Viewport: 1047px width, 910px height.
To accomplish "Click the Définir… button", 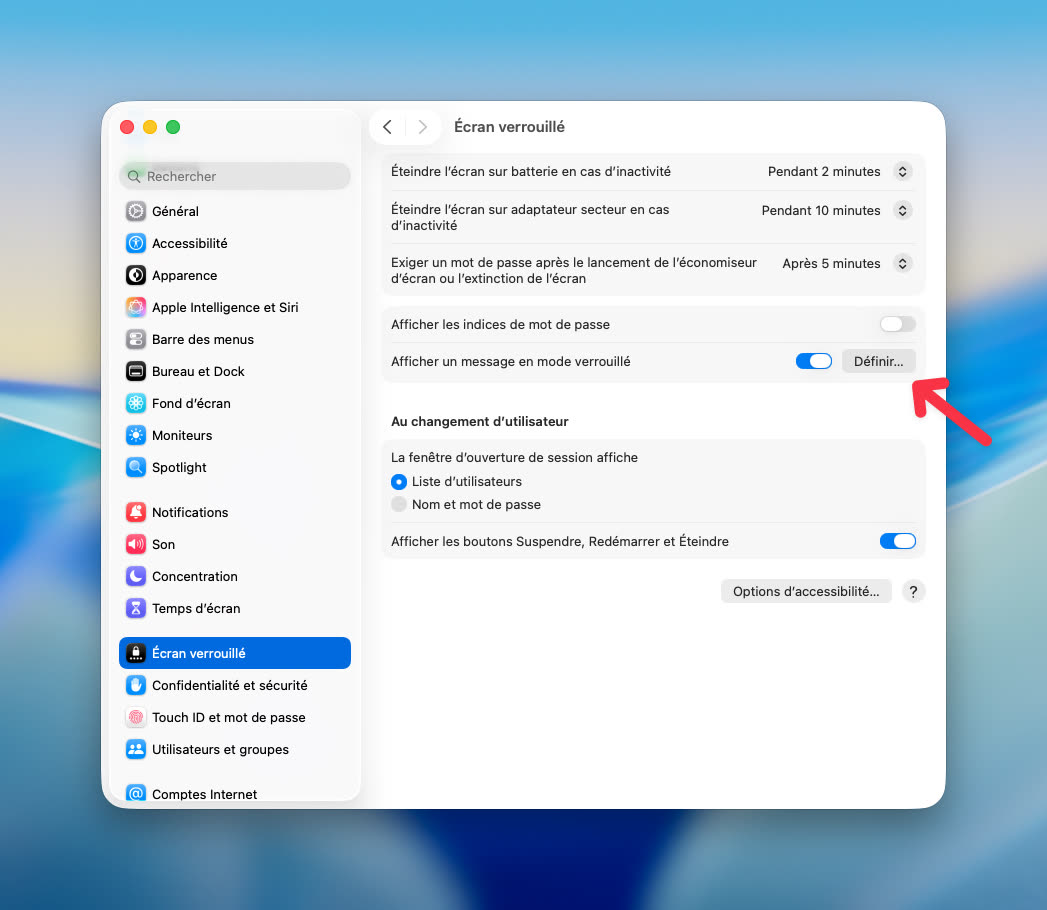I will (878, 361).
